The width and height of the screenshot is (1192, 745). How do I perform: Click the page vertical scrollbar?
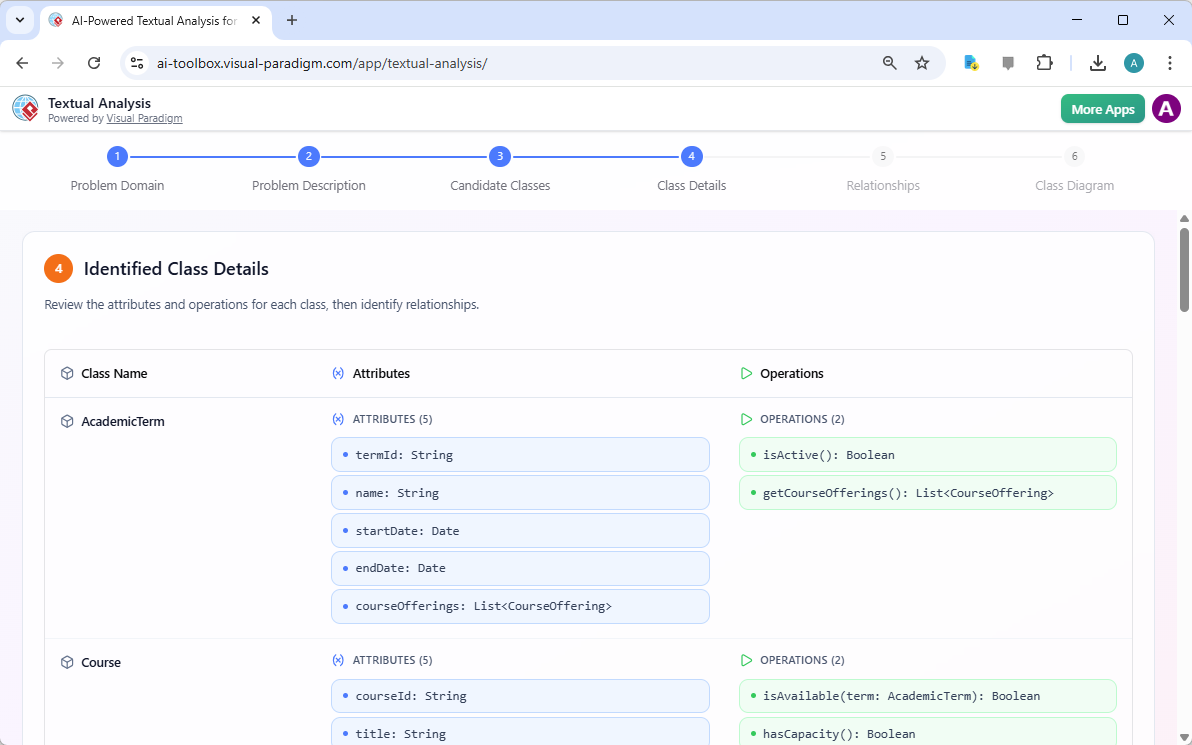(1184, 270)
